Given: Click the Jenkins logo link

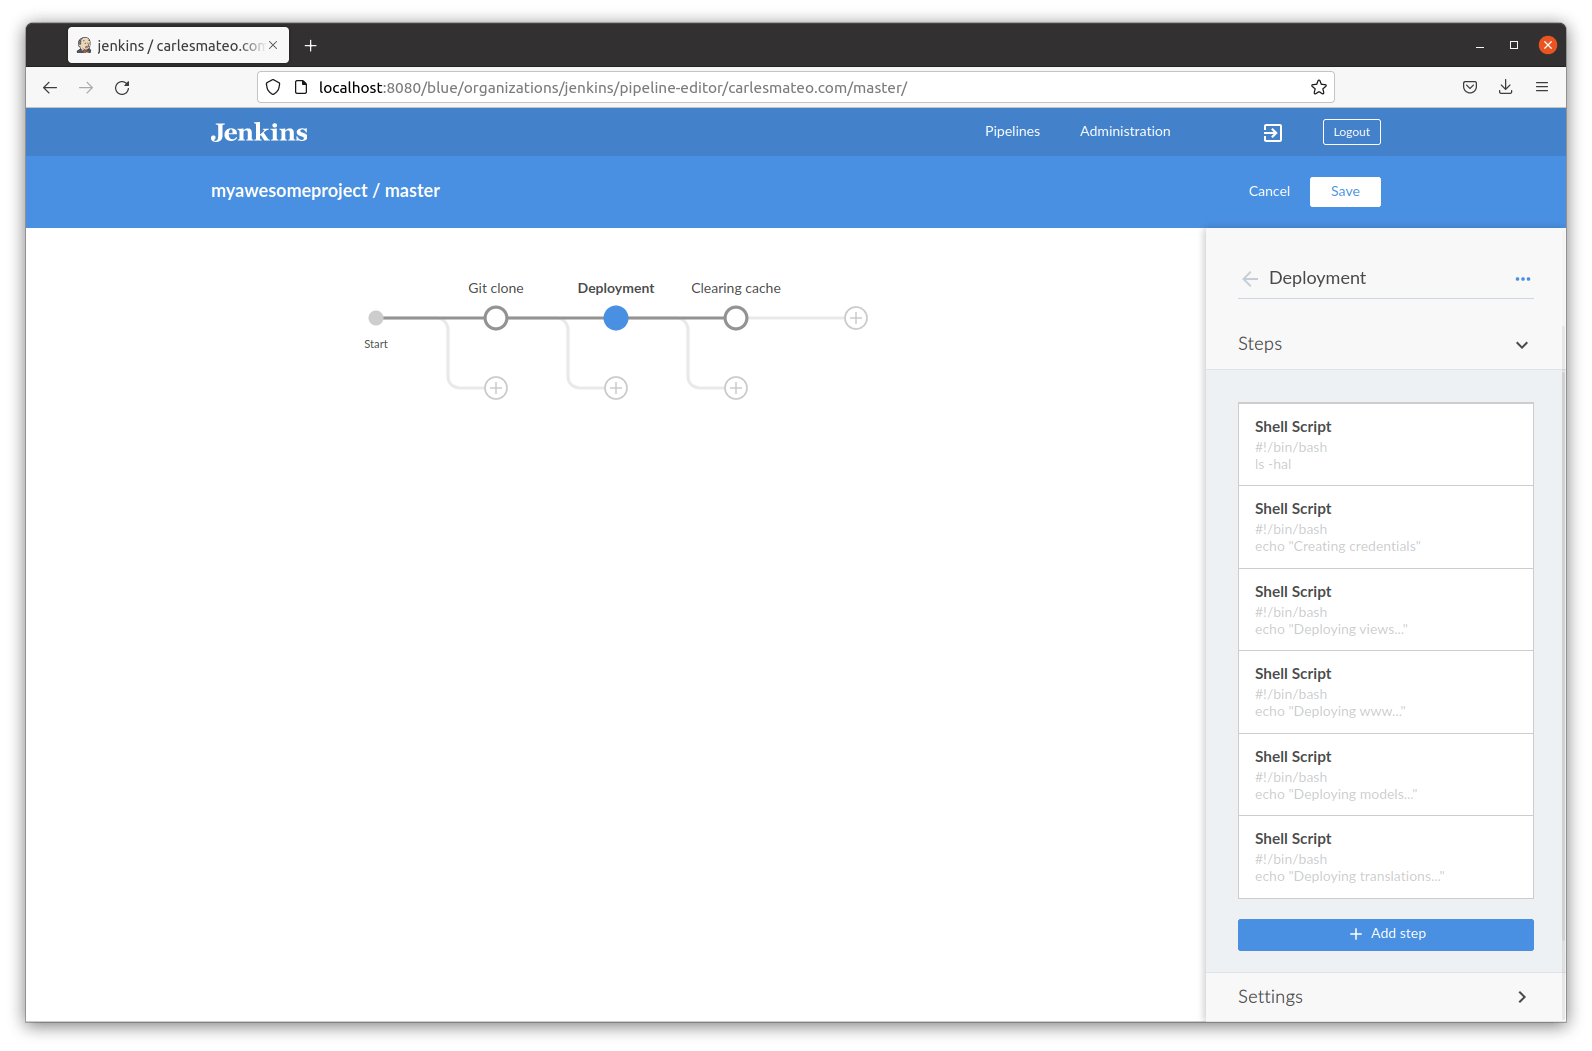Looking at the screenshot, I should (x=259, y=132).
